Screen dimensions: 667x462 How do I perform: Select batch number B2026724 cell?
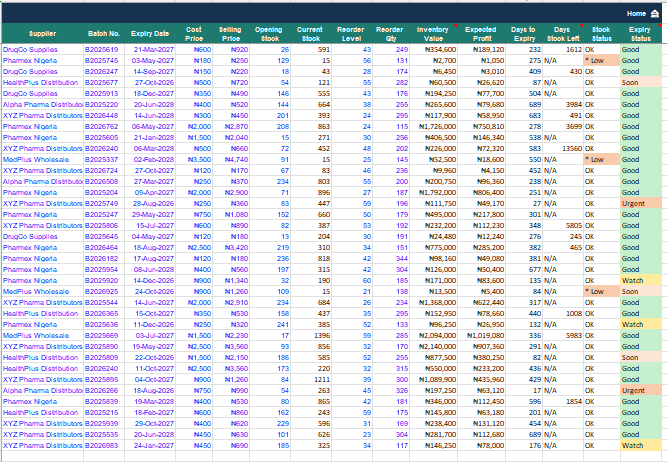click(104, 171)
